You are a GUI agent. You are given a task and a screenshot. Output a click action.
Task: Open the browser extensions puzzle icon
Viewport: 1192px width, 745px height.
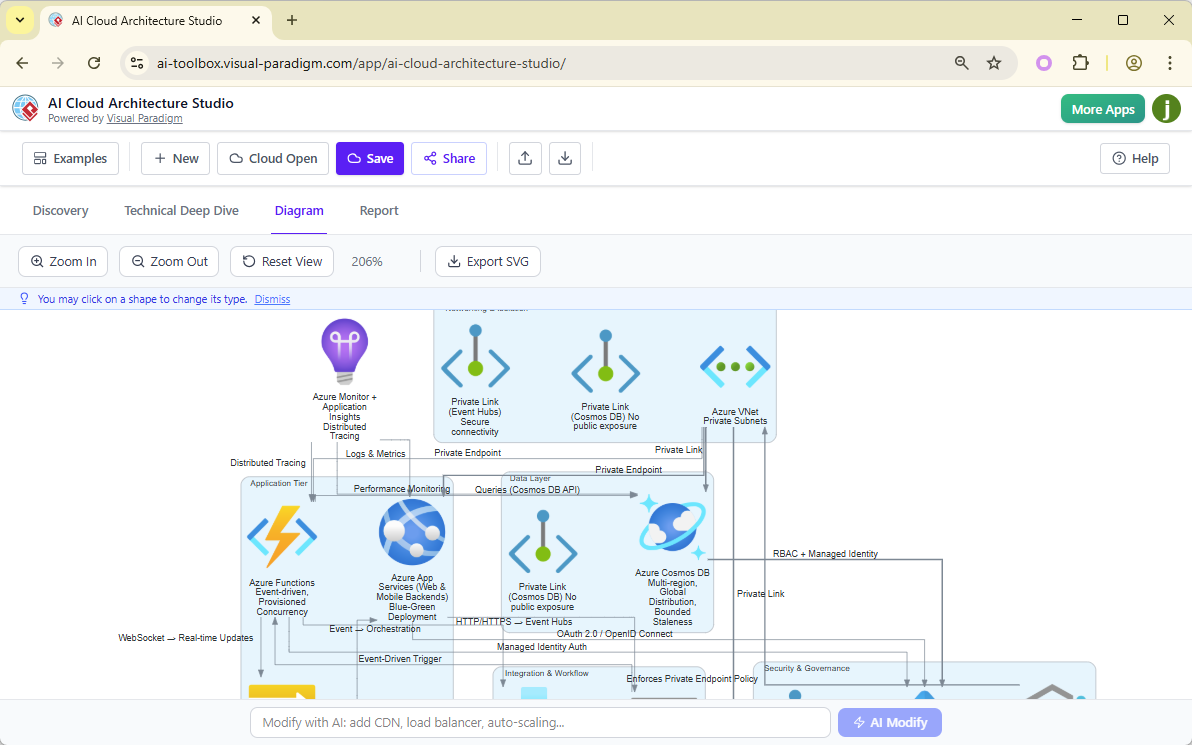pyautogui.click(x=1081, y=62)
